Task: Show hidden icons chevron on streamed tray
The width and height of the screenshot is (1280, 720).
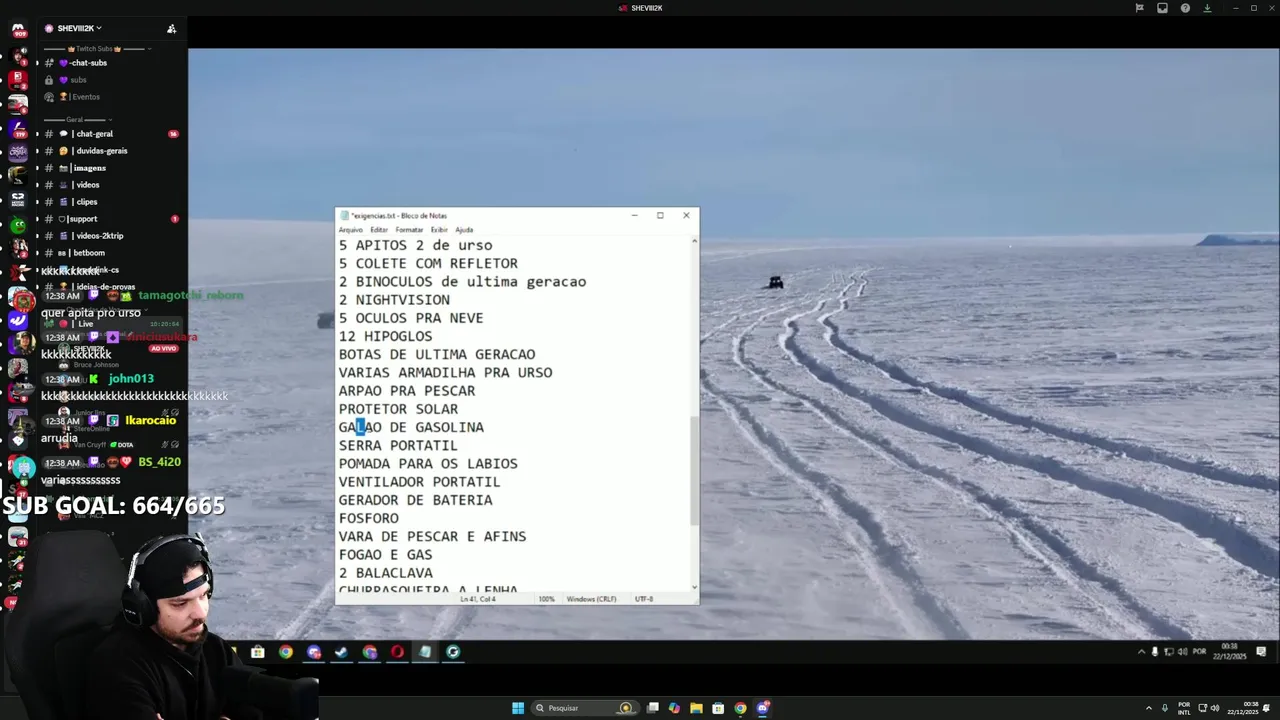Action: coord(1141,652)
